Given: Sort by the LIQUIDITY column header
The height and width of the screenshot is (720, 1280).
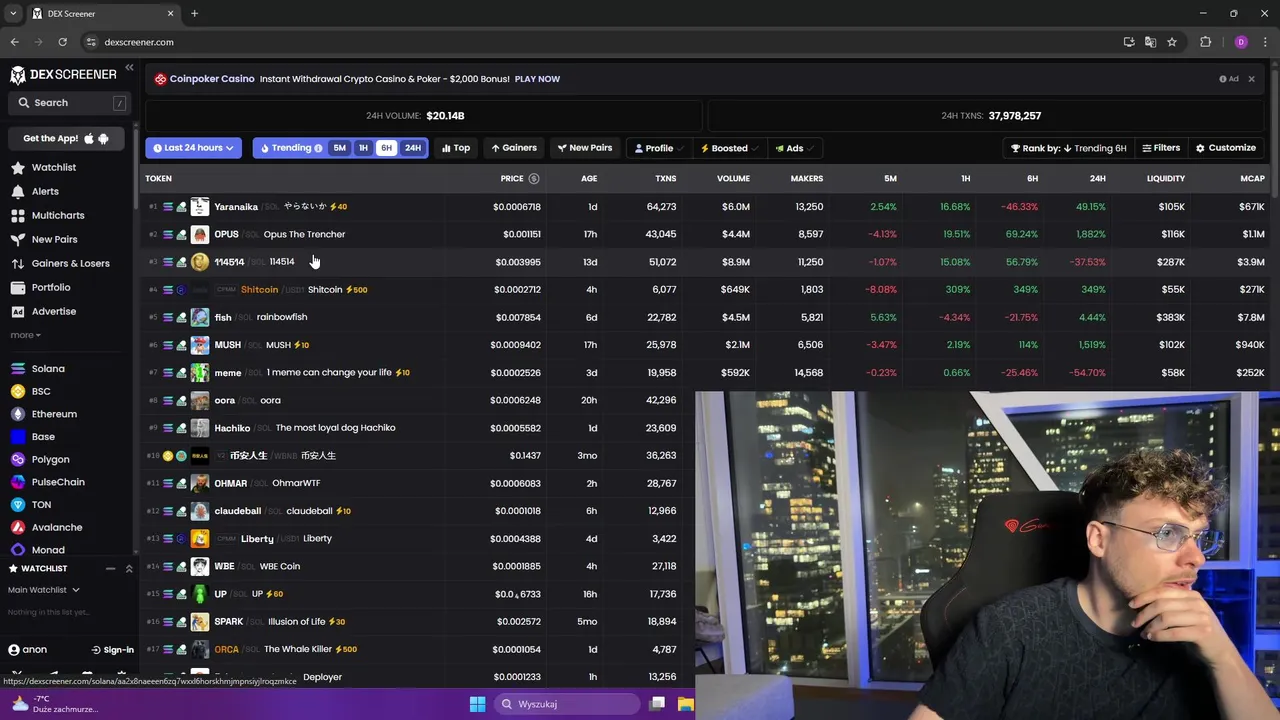Looking at the screenshot, I should pos(1165,178).
